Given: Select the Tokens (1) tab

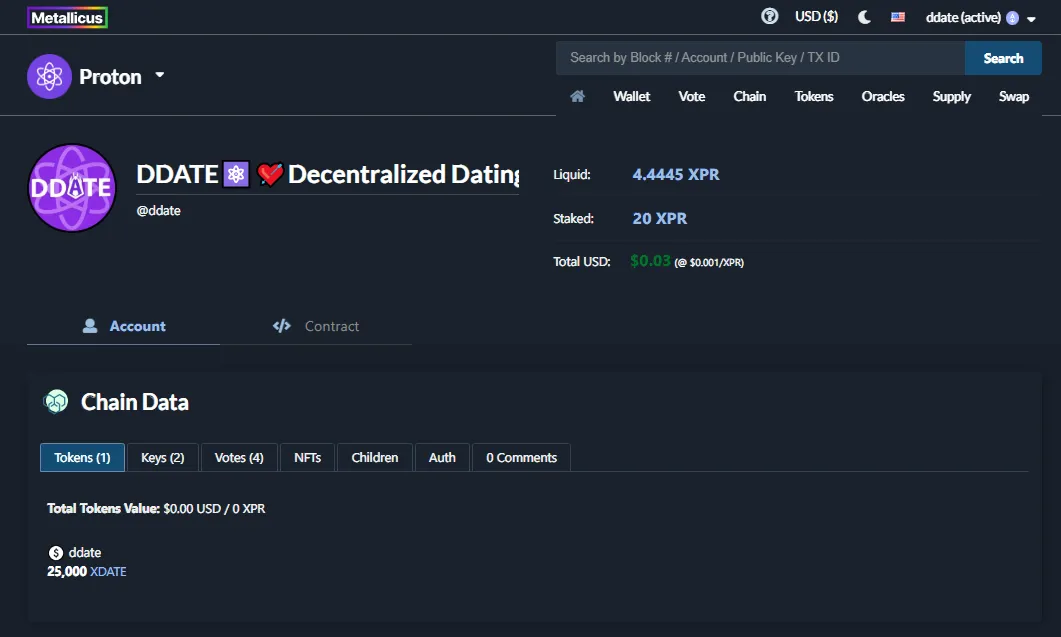Looking at the screenshot, I should (82, 458).
